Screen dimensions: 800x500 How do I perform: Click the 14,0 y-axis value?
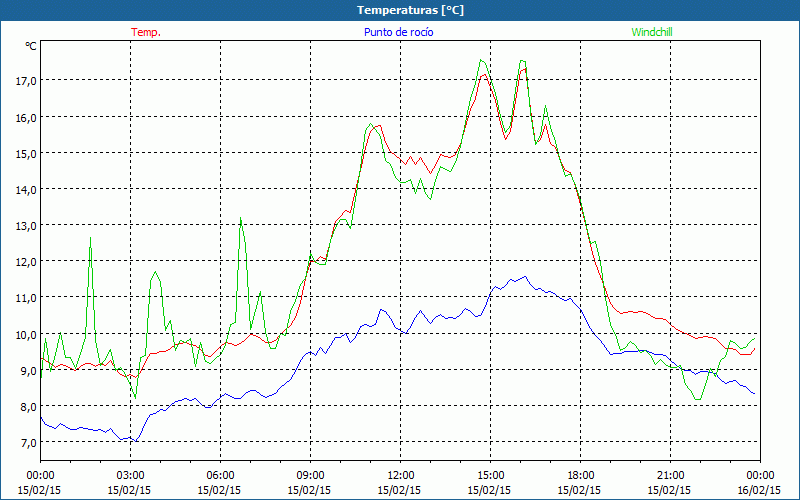click(26, 189)
